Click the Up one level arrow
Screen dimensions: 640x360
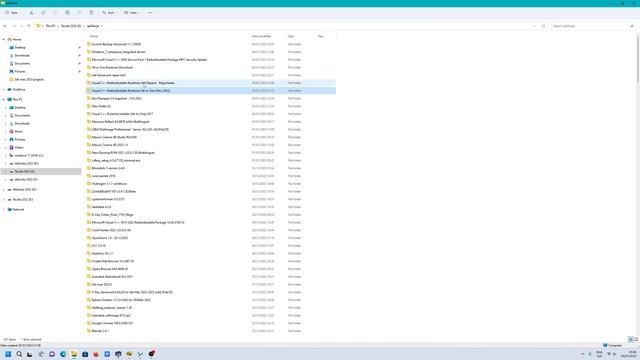click(x=29, y=26)
